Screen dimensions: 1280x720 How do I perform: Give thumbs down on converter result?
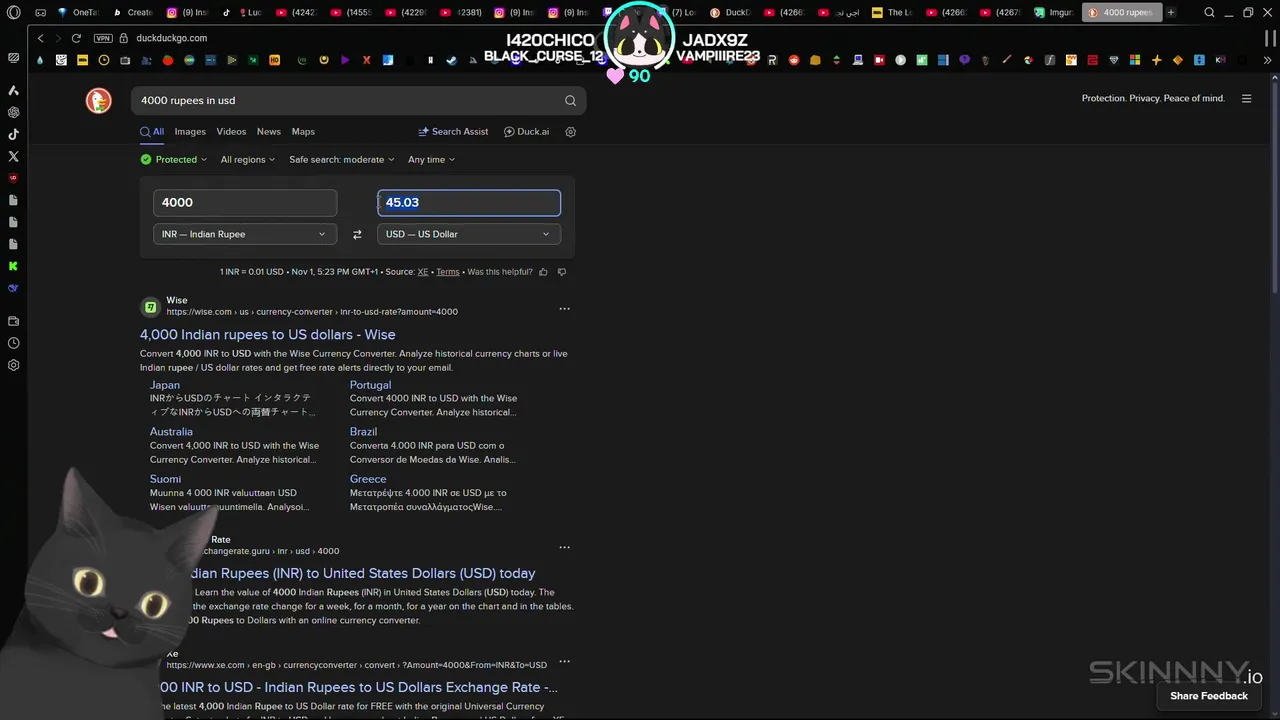click(562, 272)
